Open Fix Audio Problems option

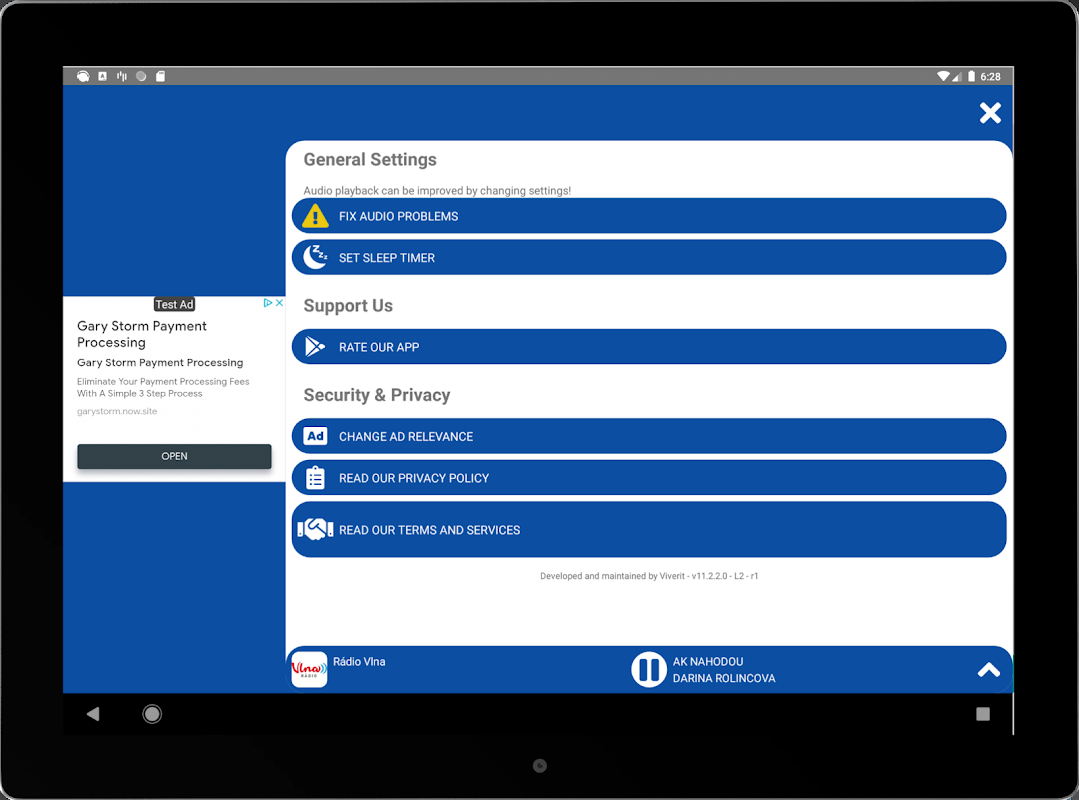(x=648, y=216)
